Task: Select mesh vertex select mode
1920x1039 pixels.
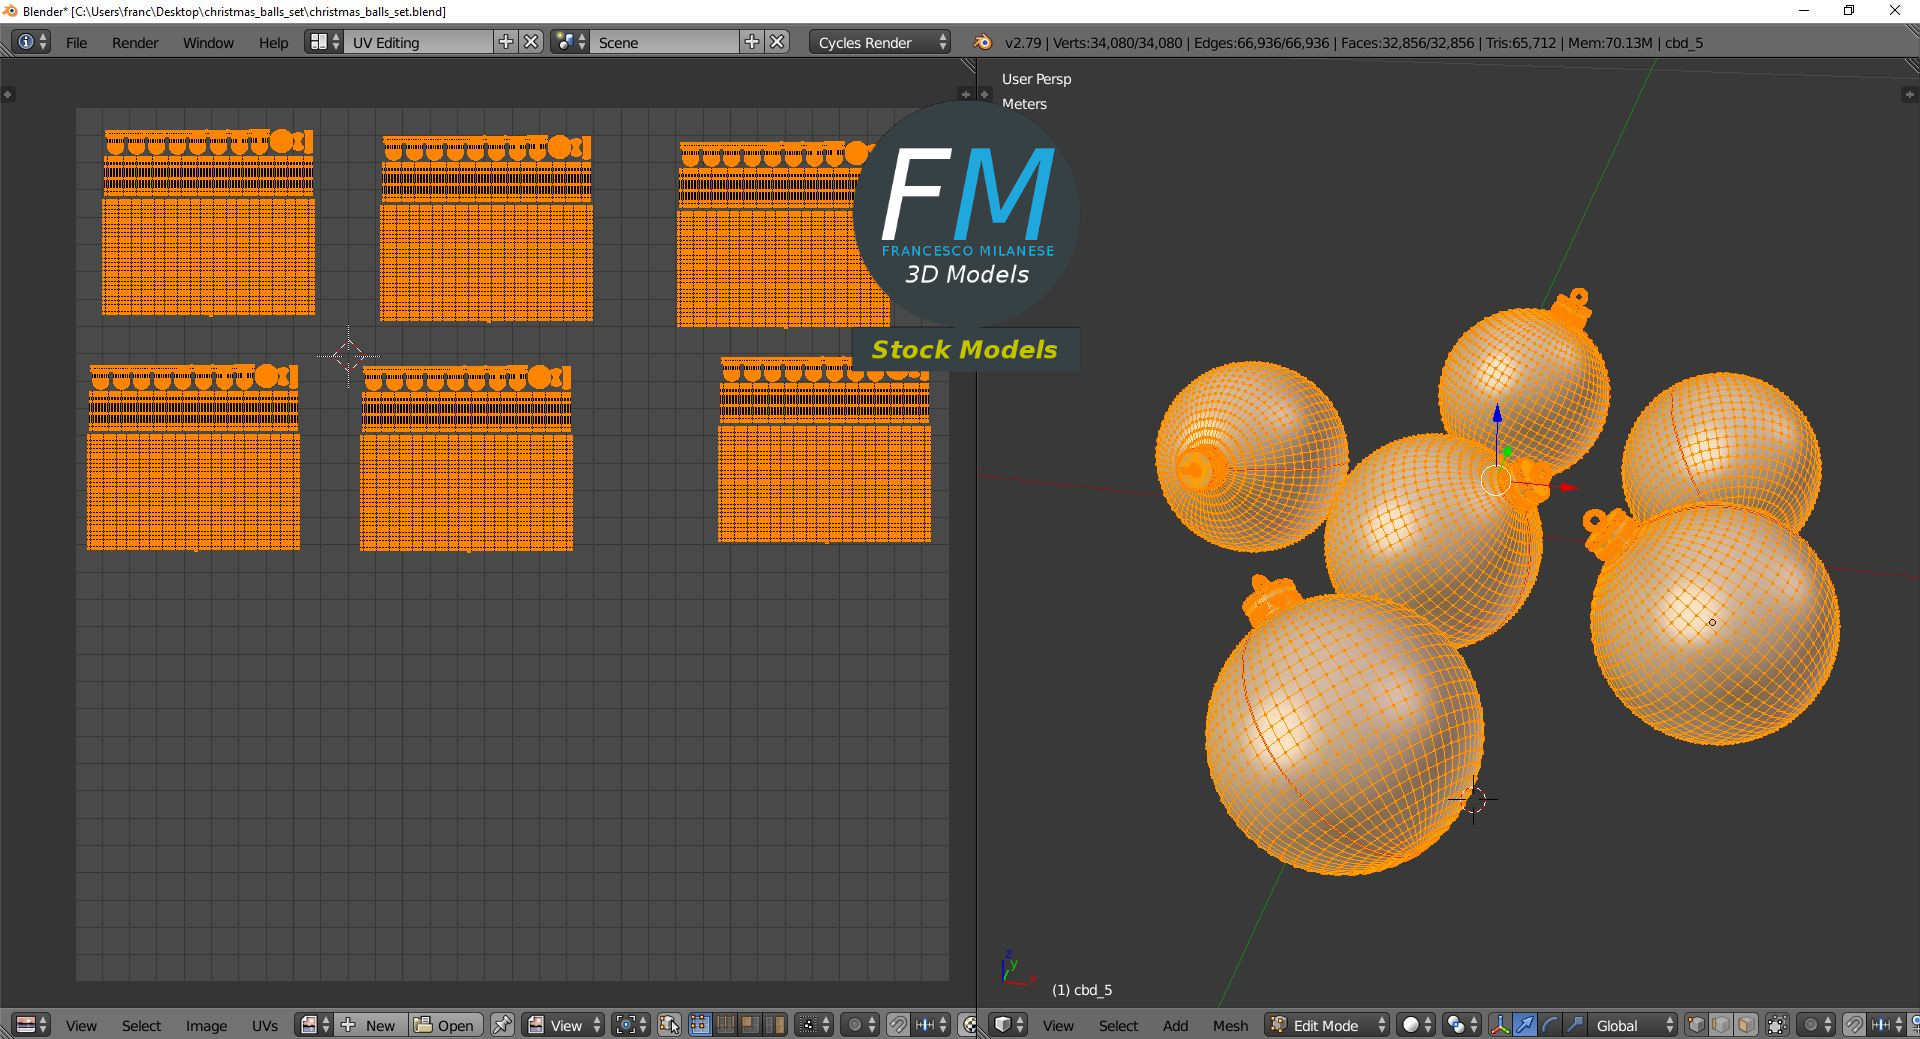Action: [x=1696, y=1025]
